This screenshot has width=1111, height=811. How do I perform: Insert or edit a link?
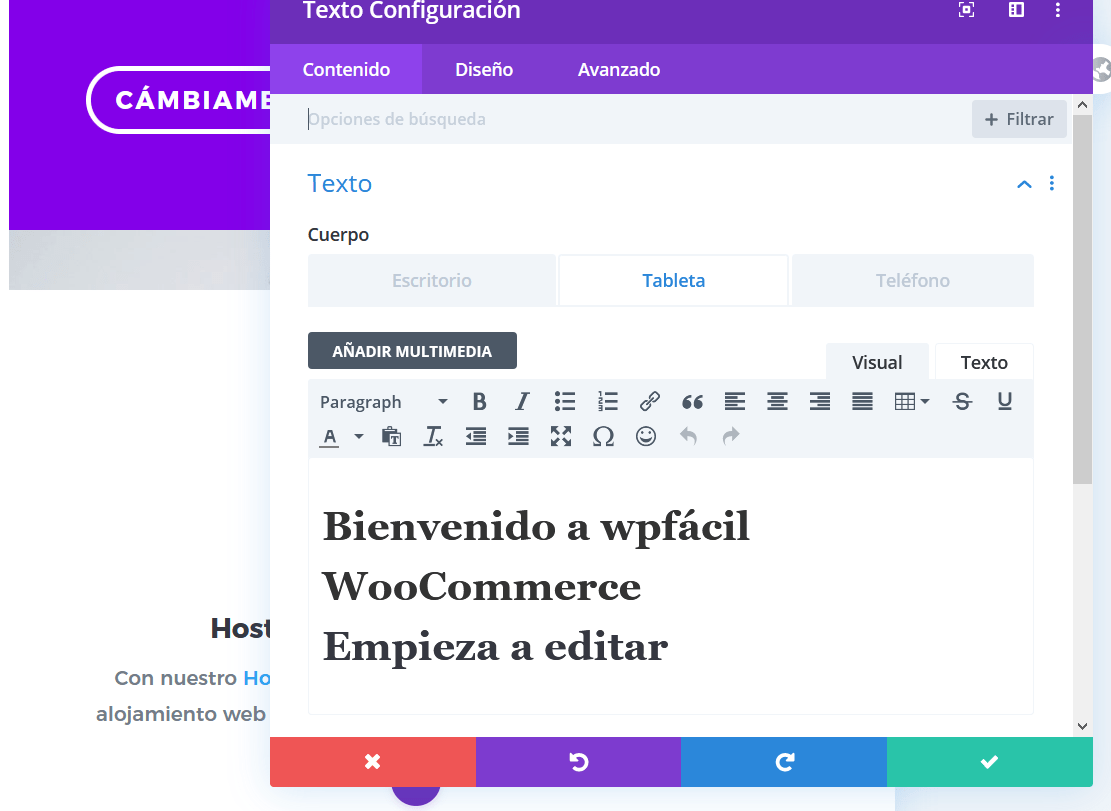(x=650, y=402)
